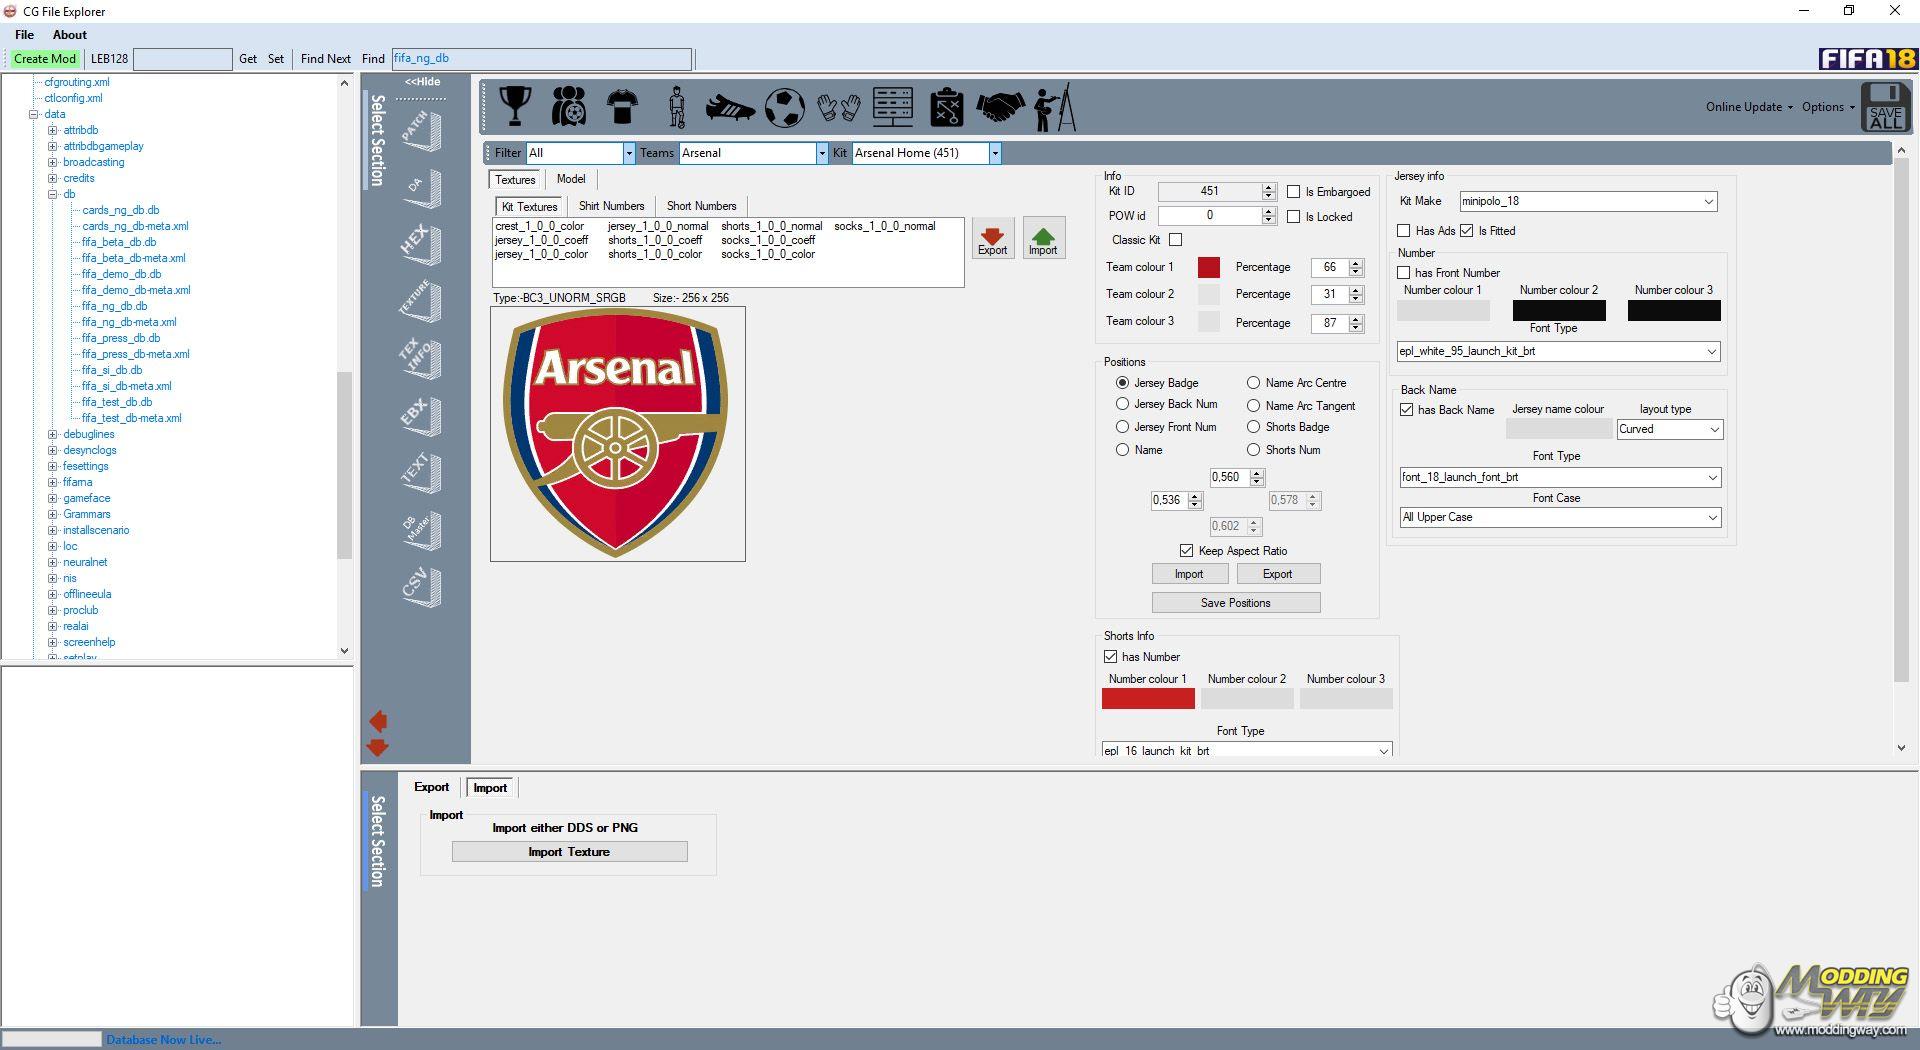The image size is (1920, 1050).
Task: Click the red down arrow in sidebar
Action: (x=378, y=747)
